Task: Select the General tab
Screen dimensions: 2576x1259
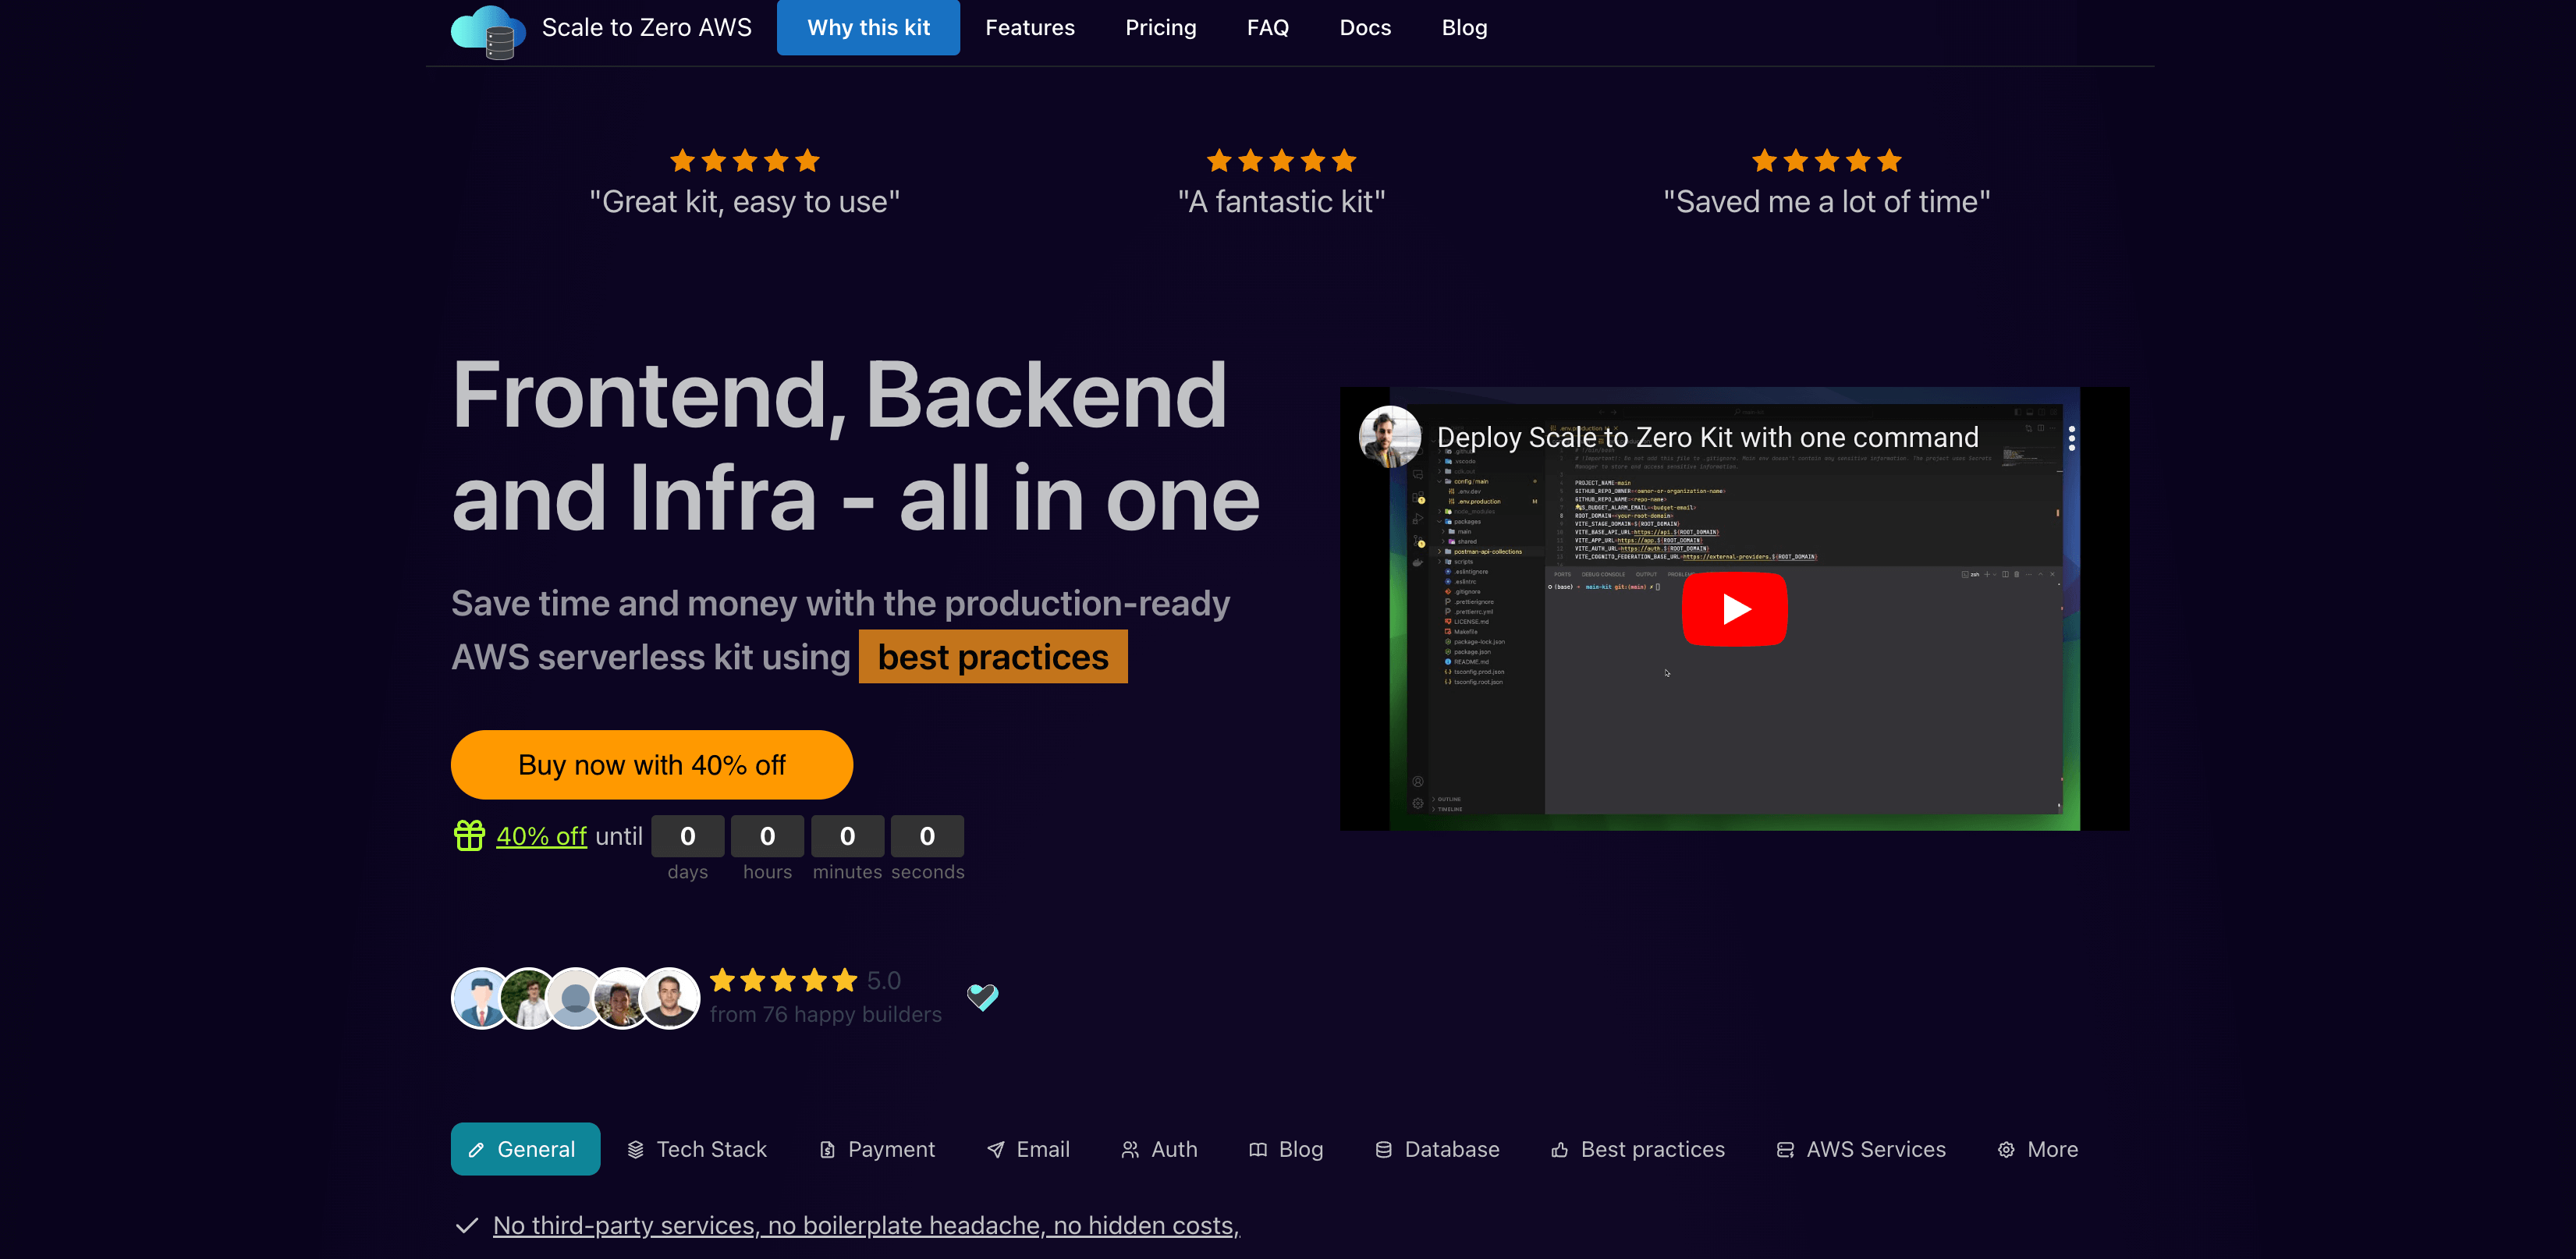Action: [525, 1149]
